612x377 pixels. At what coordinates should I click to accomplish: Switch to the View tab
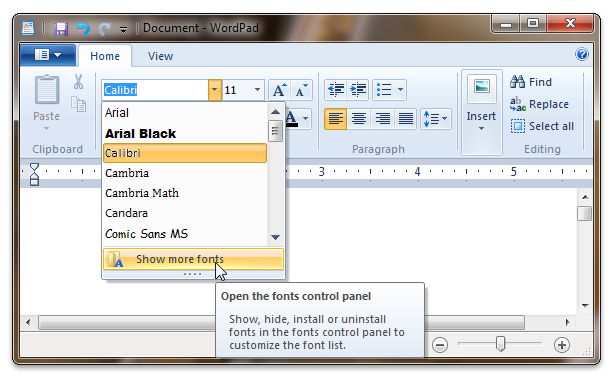(x=160, y=56)
